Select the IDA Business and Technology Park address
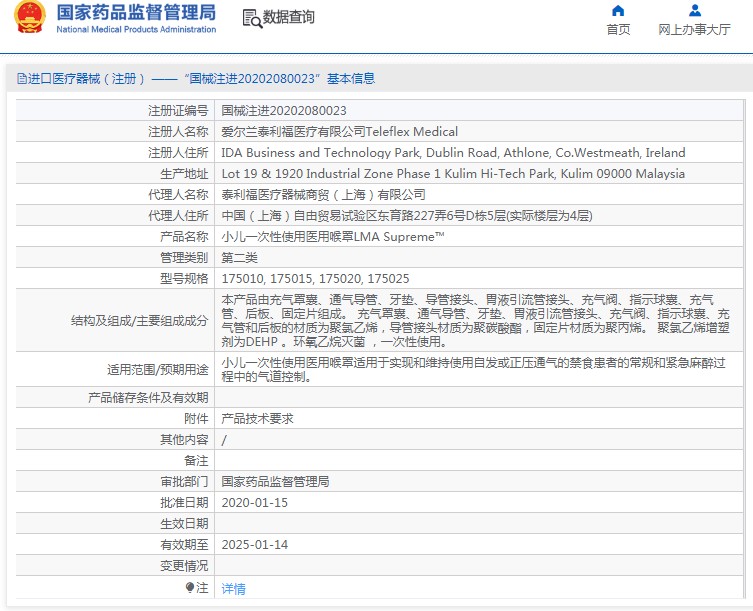 453,153
